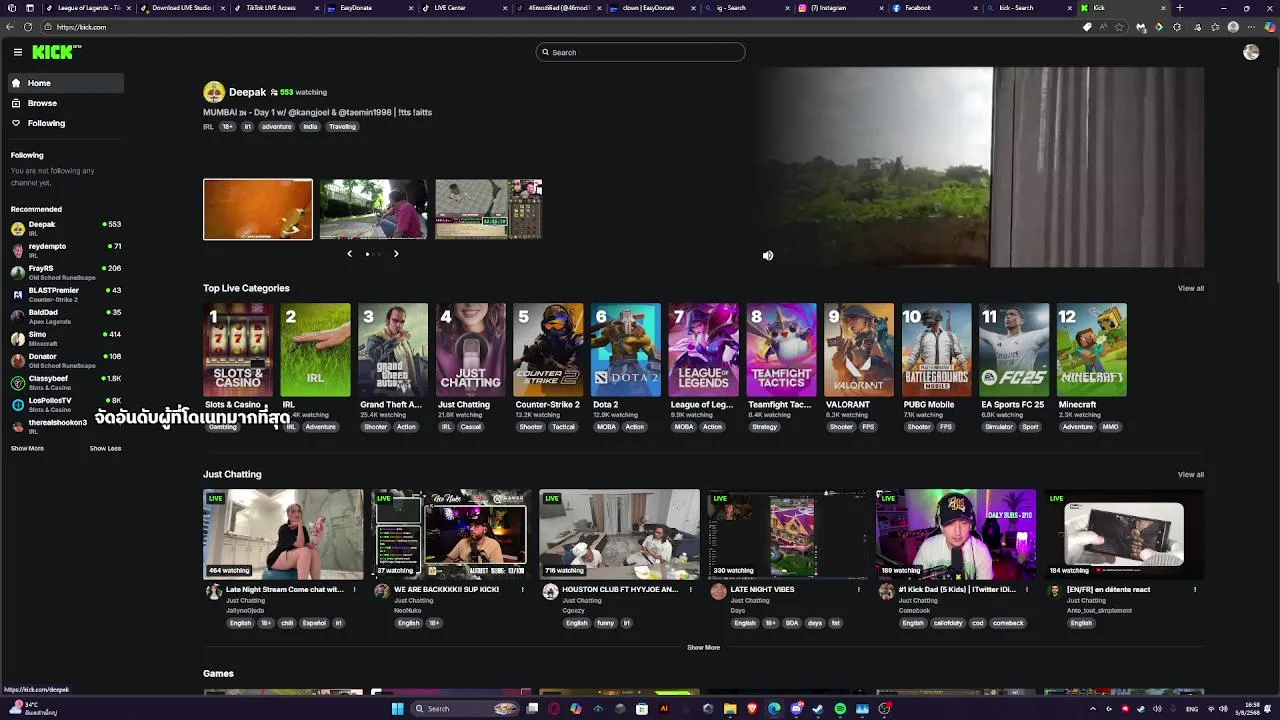Open File Explorer from the taskbar
The width and height of the screenshot is (1280, 720).
tap(730, 709)
